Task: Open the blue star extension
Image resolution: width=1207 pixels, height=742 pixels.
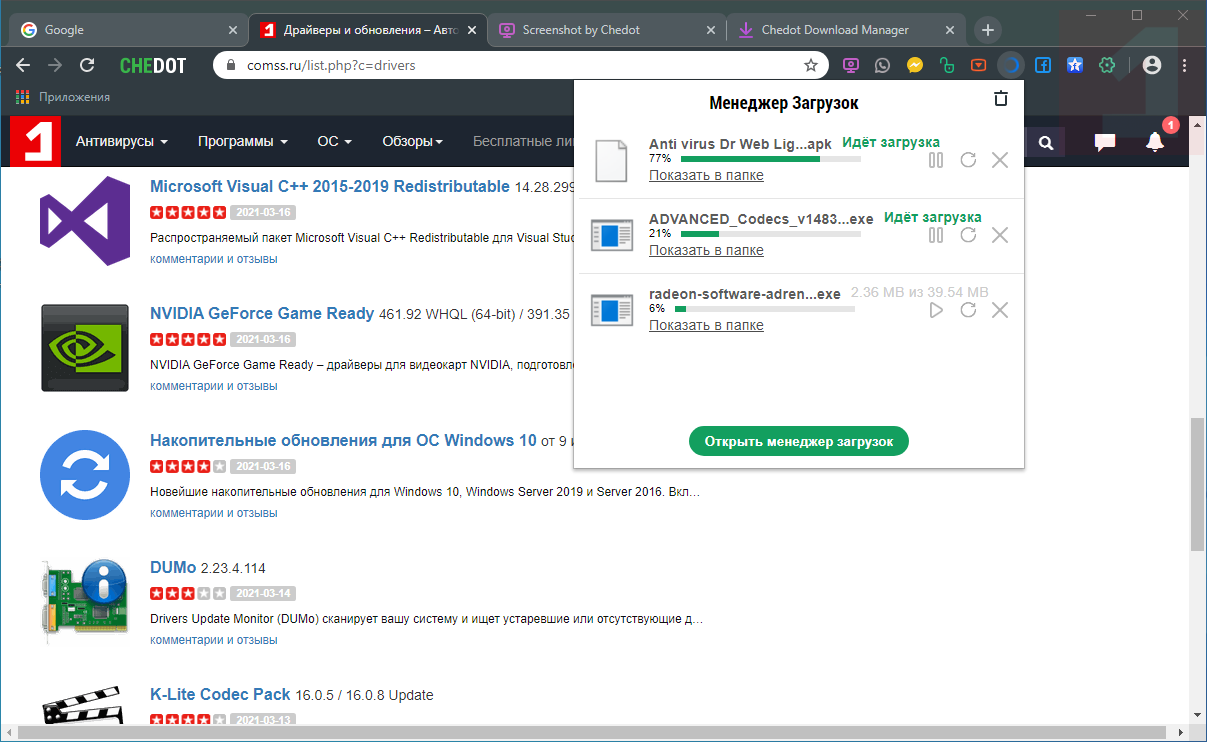Action: (1075, 65)
